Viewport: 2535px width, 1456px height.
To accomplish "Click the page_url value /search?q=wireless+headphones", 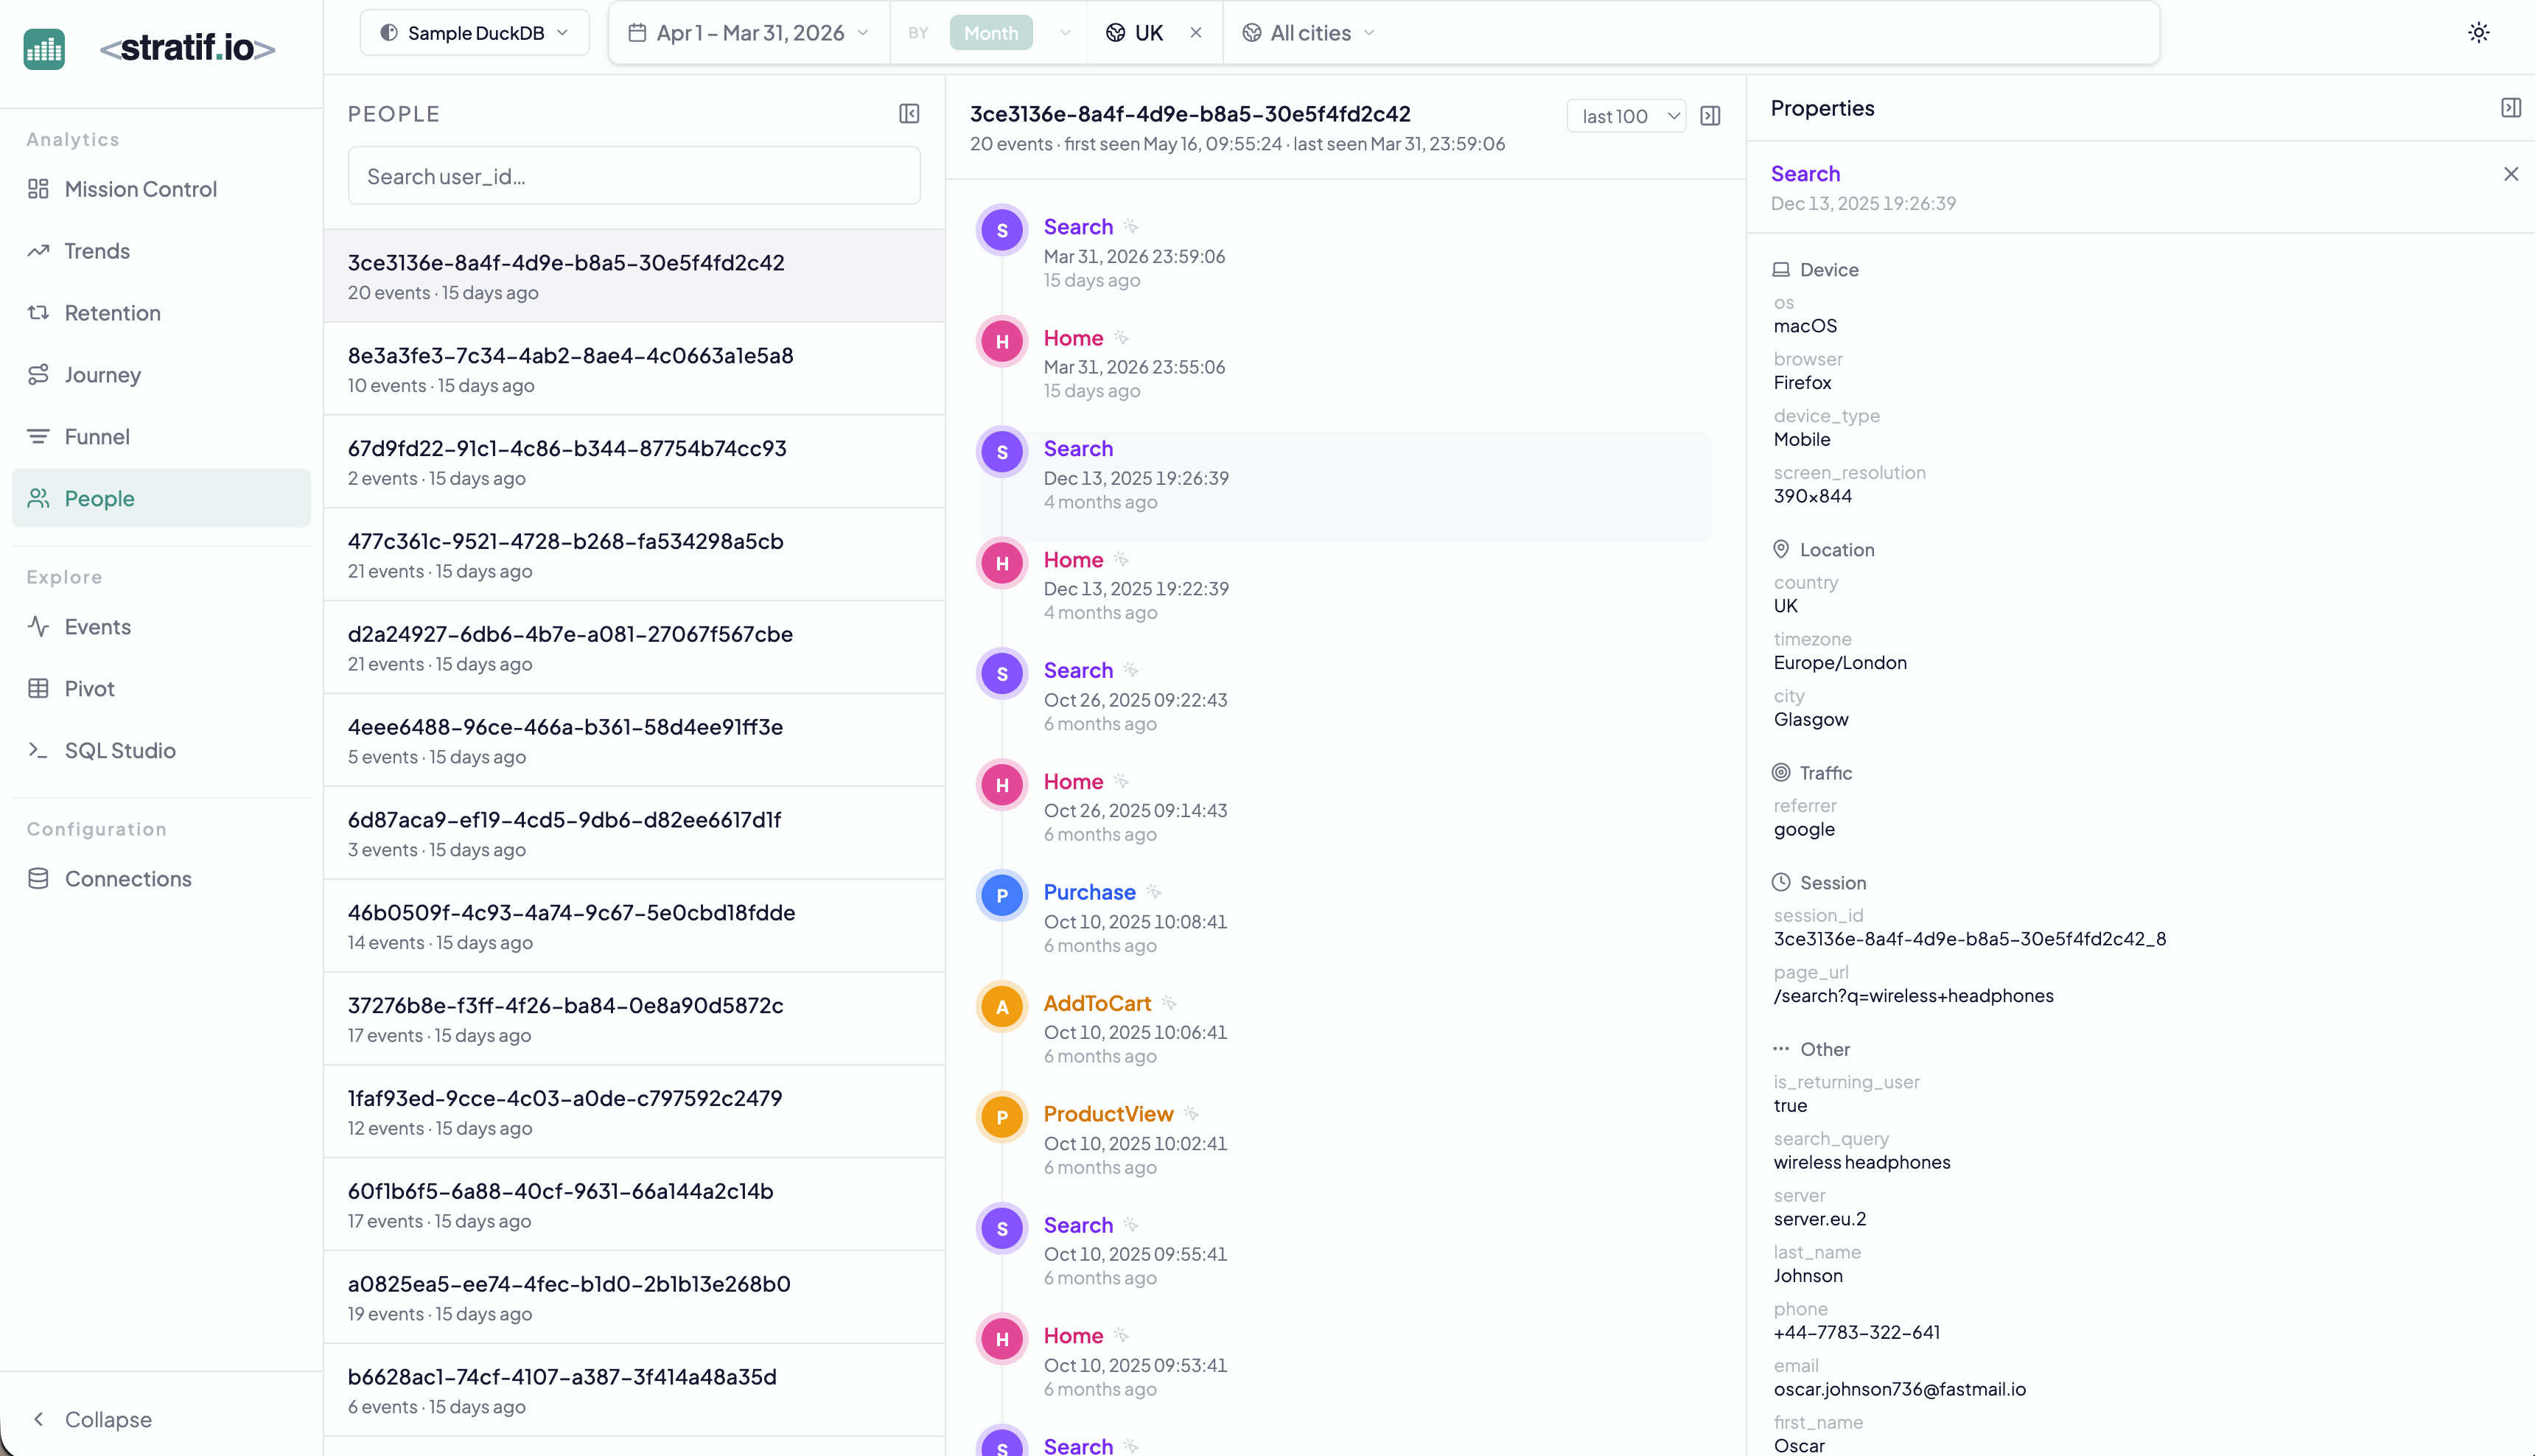I will click(x=1913, y=996).
